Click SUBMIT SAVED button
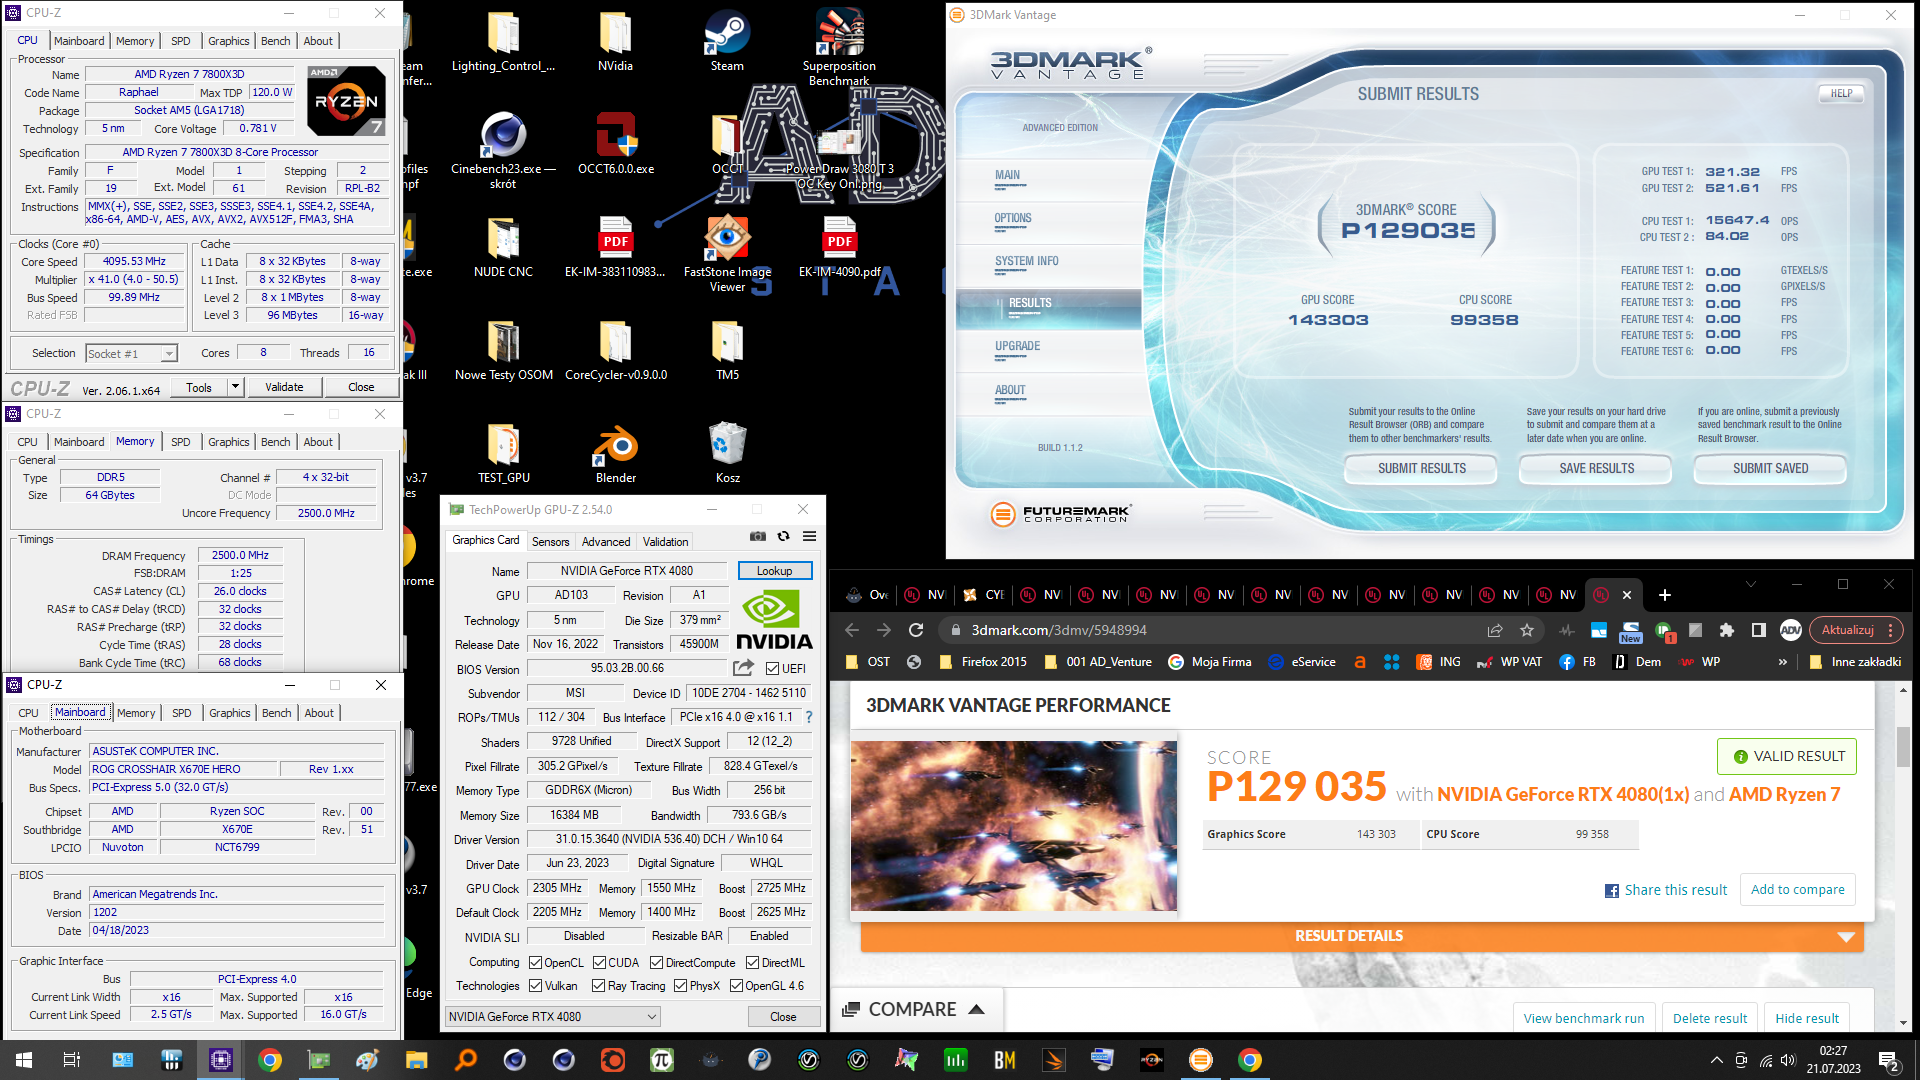 coord(1770,469)
